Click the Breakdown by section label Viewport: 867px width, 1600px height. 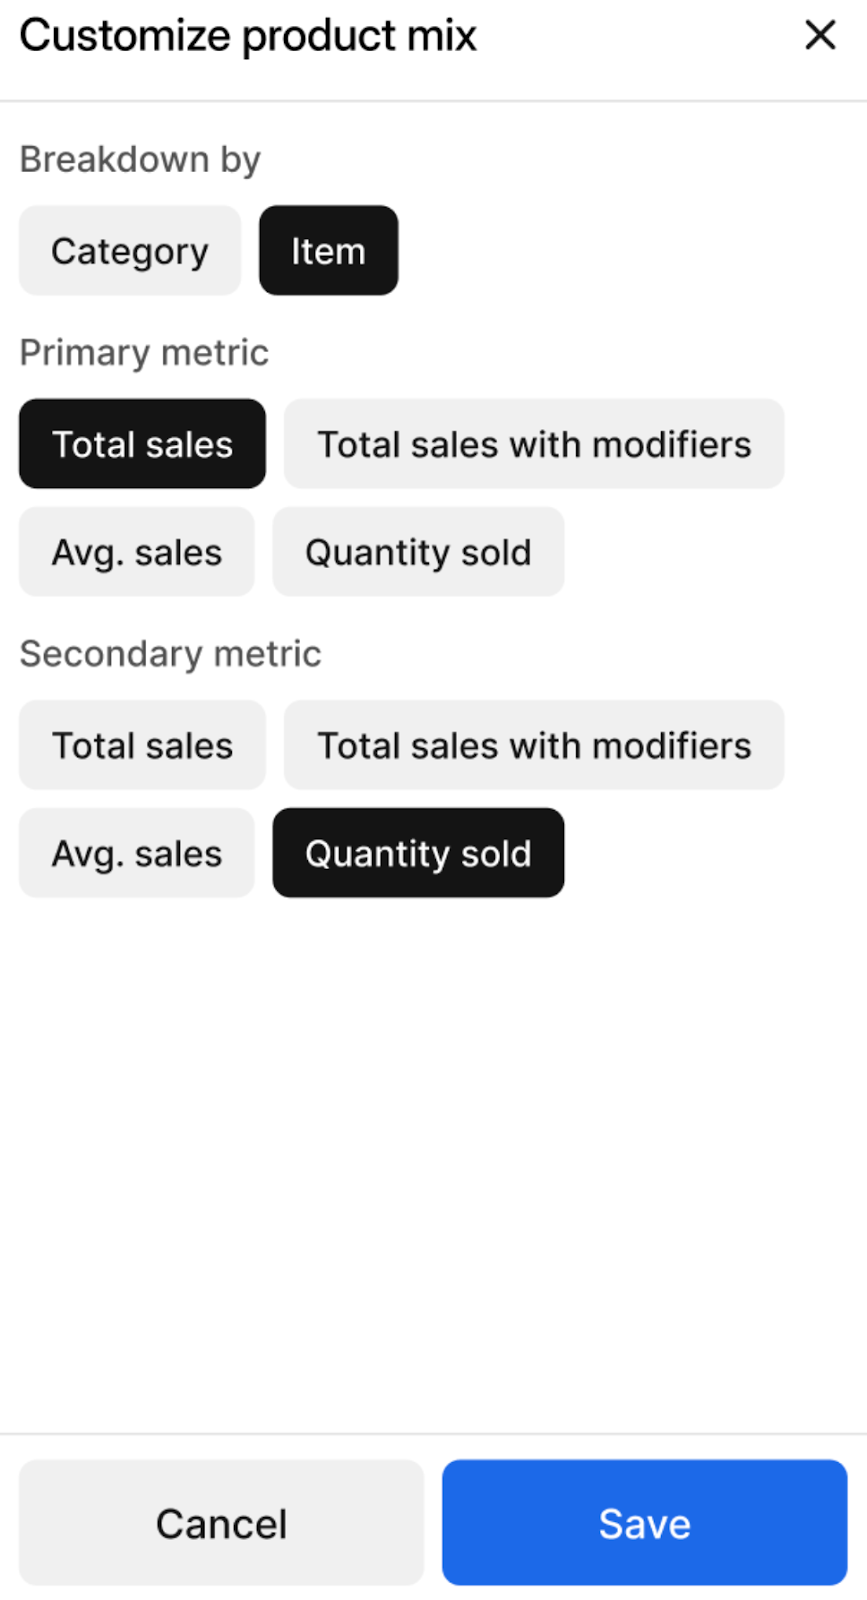140,159
